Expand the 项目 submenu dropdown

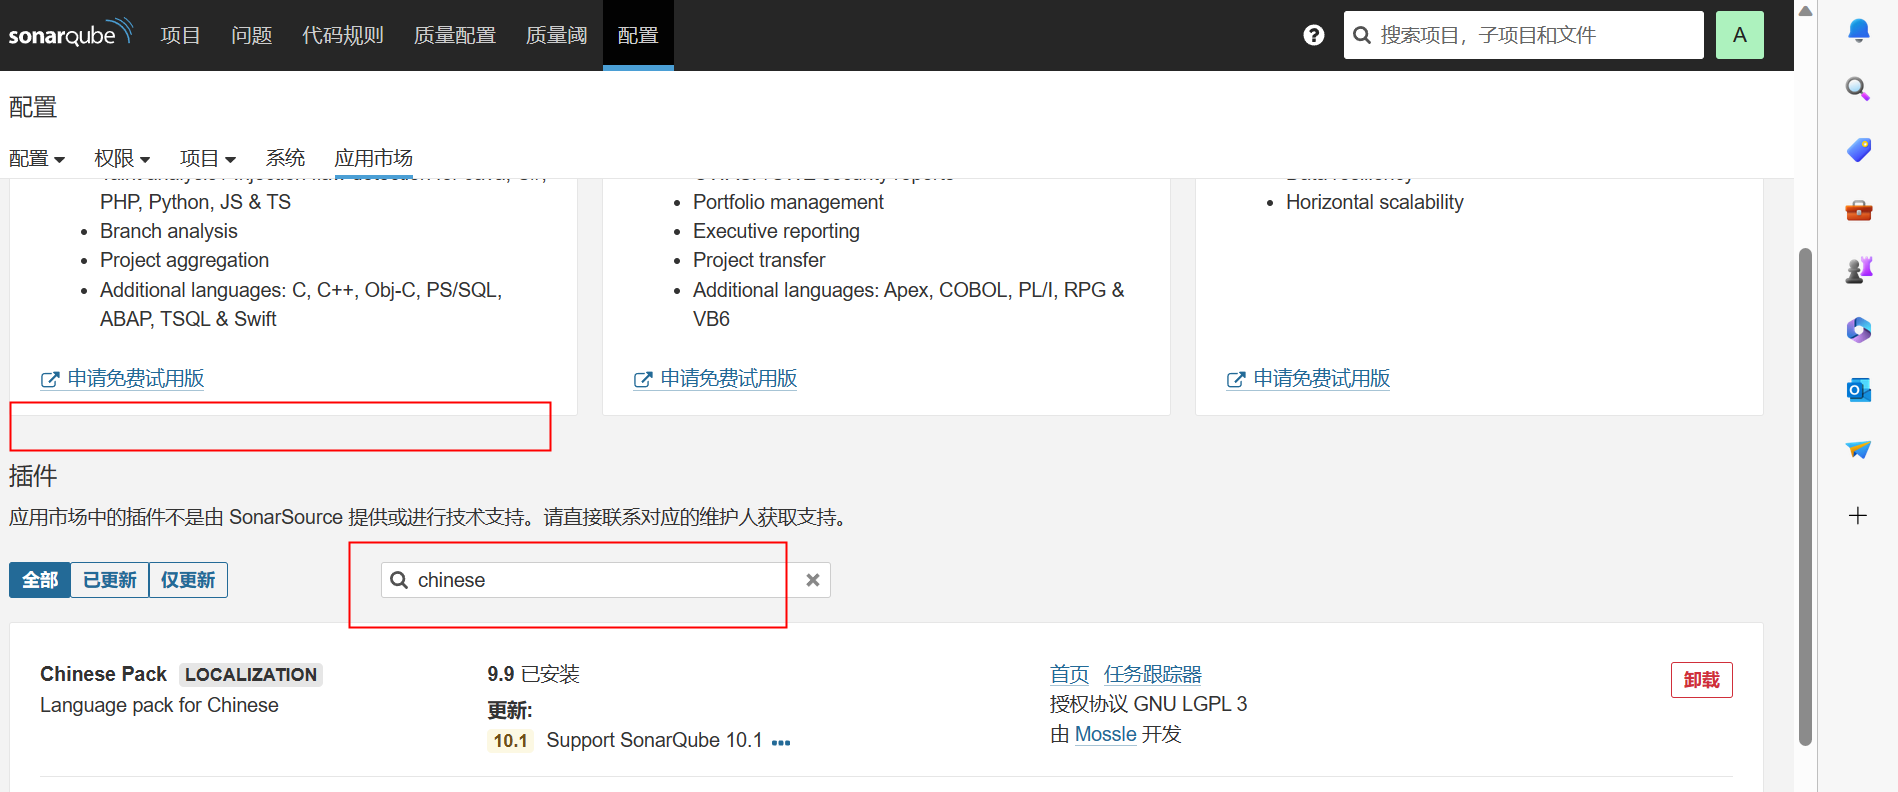[208, 158]
